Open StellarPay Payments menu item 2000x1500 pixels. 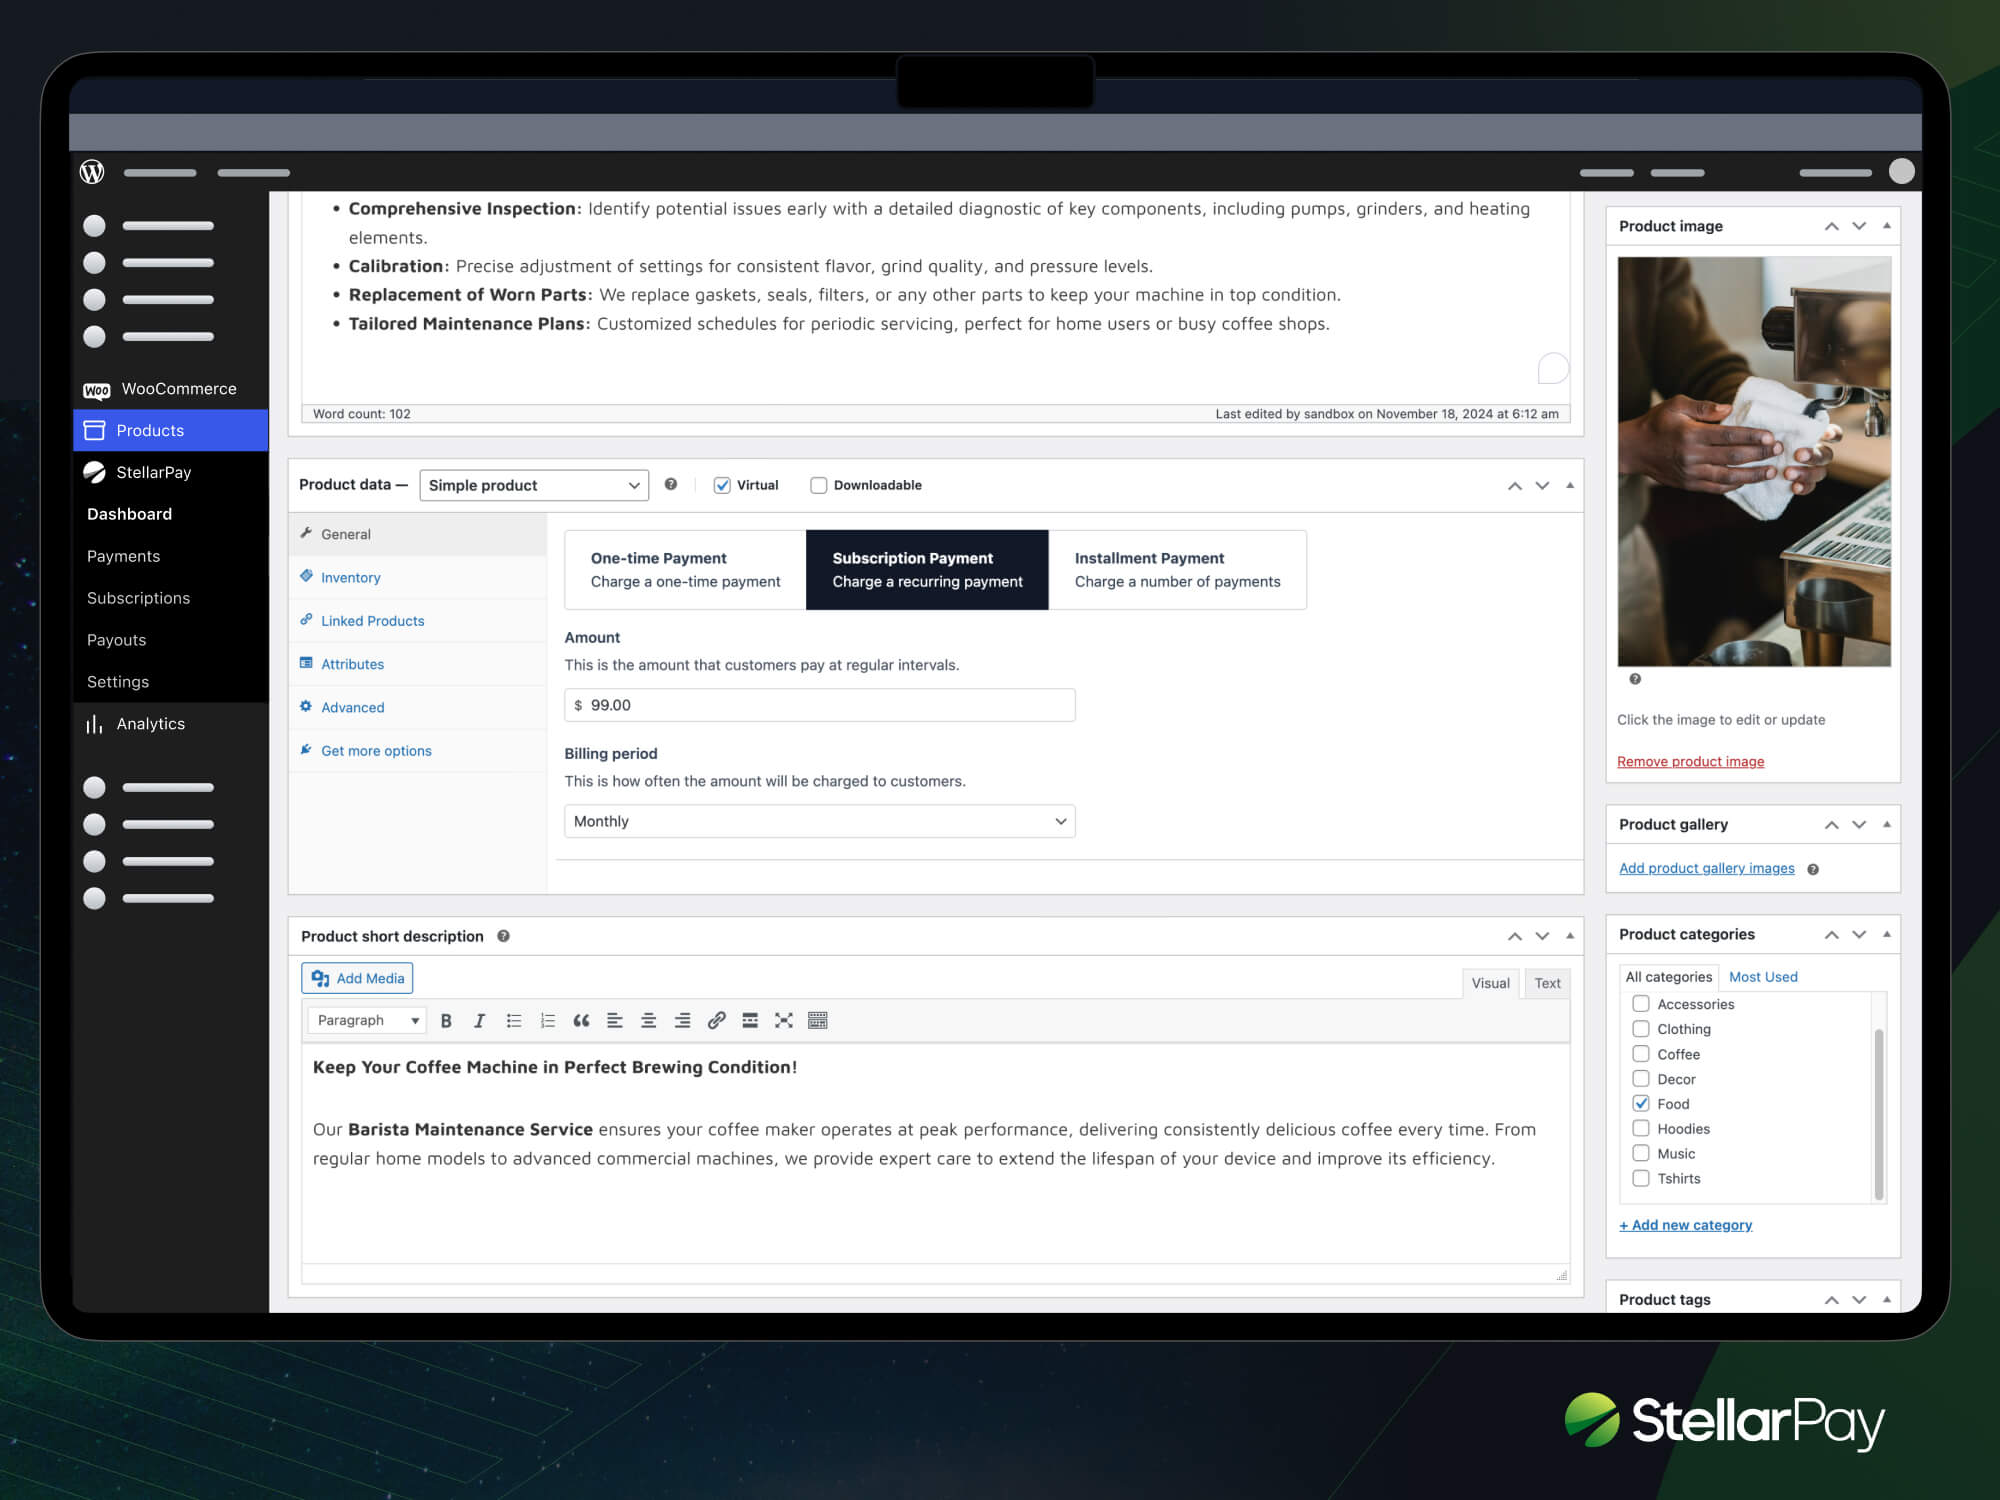coord(123,556)
